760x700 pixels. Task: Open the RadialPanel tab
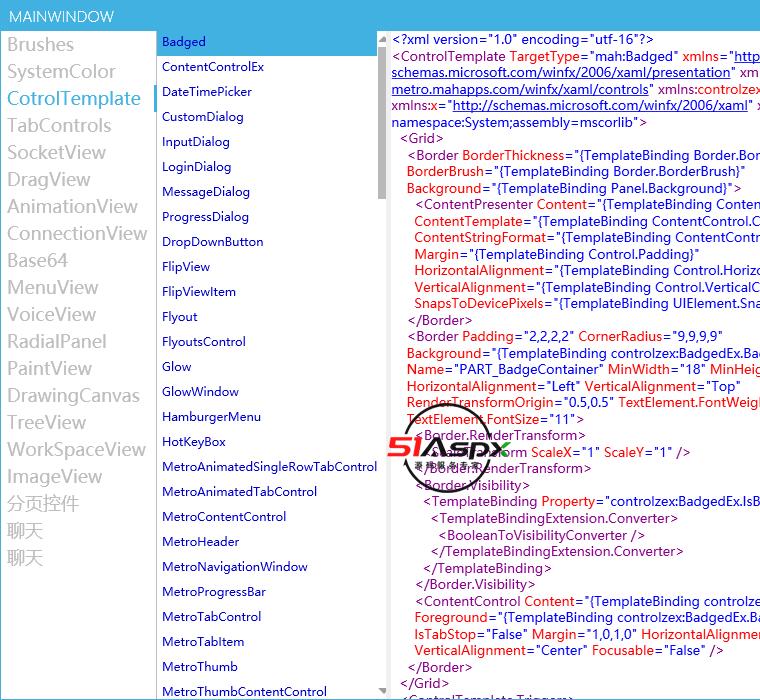[x=57, y=341]
